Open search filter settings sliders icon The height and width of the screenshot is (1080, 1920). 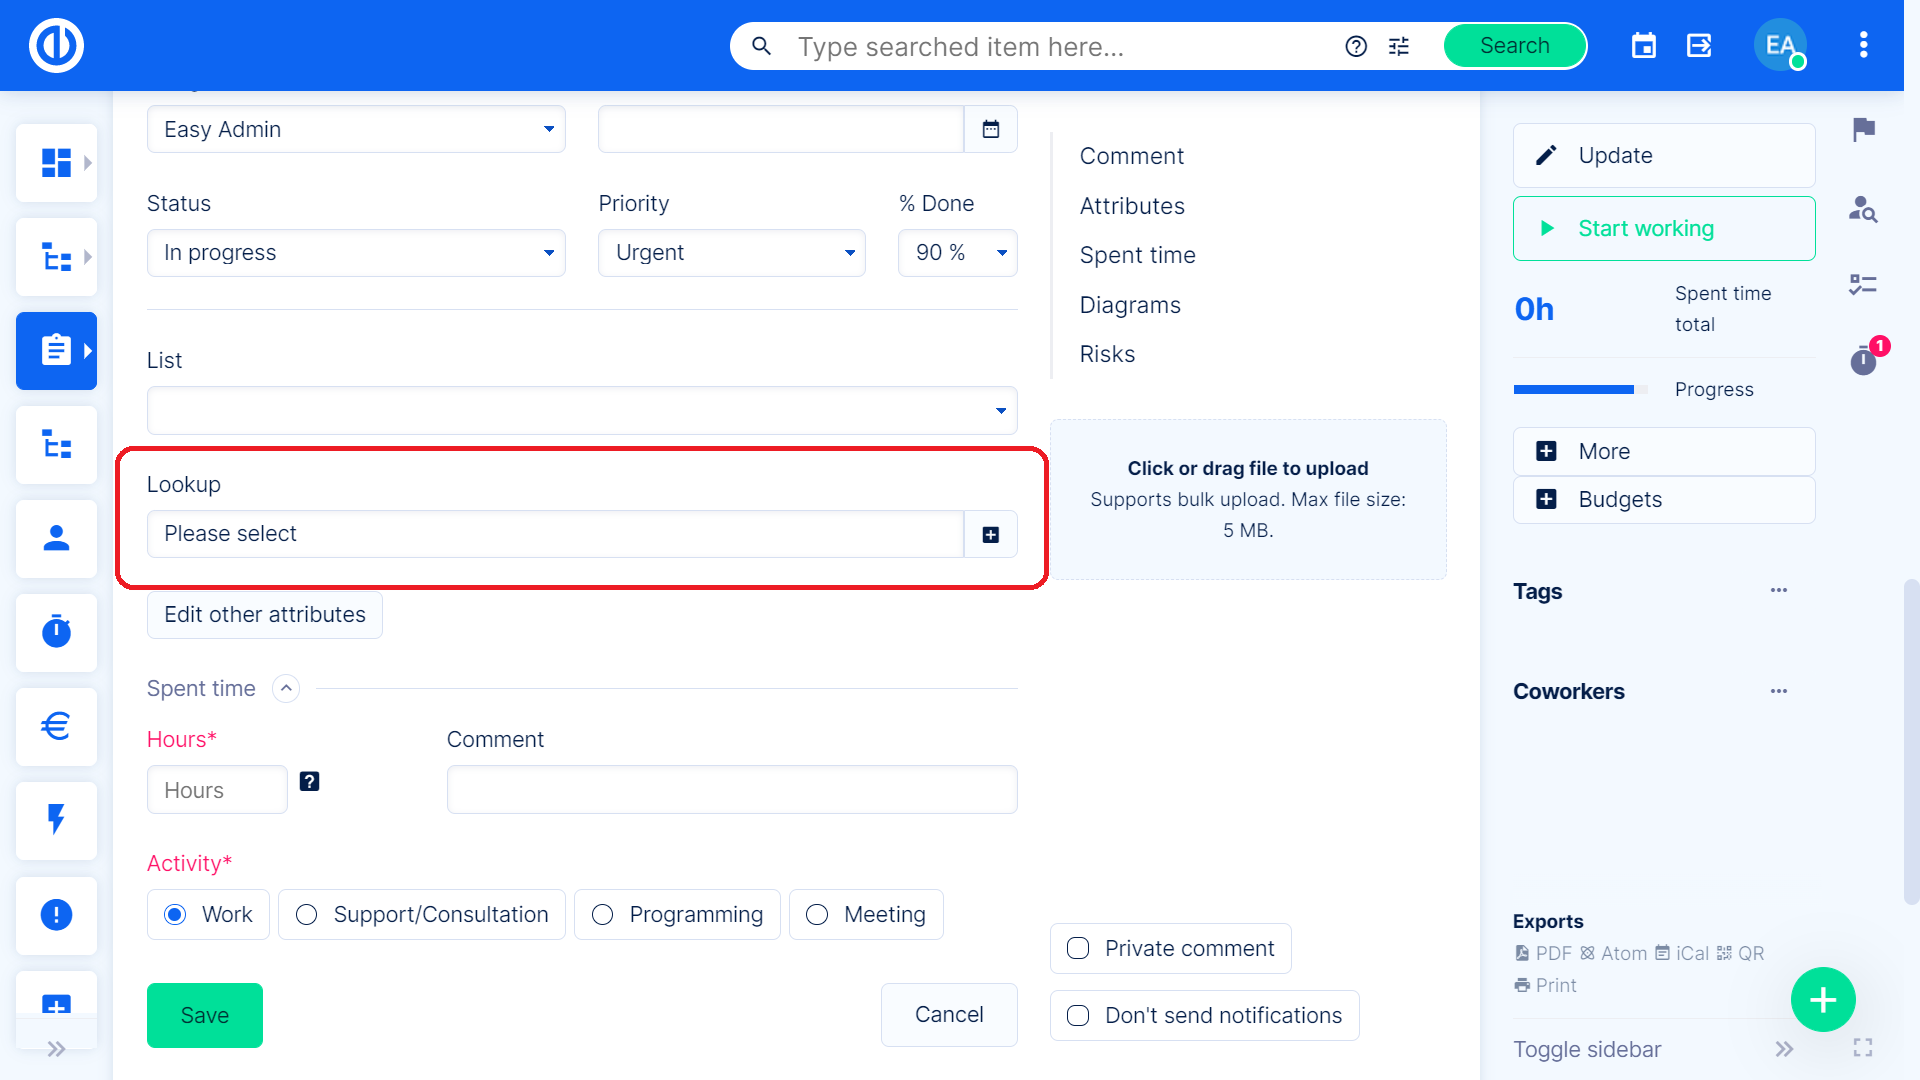pos(1399,46)
